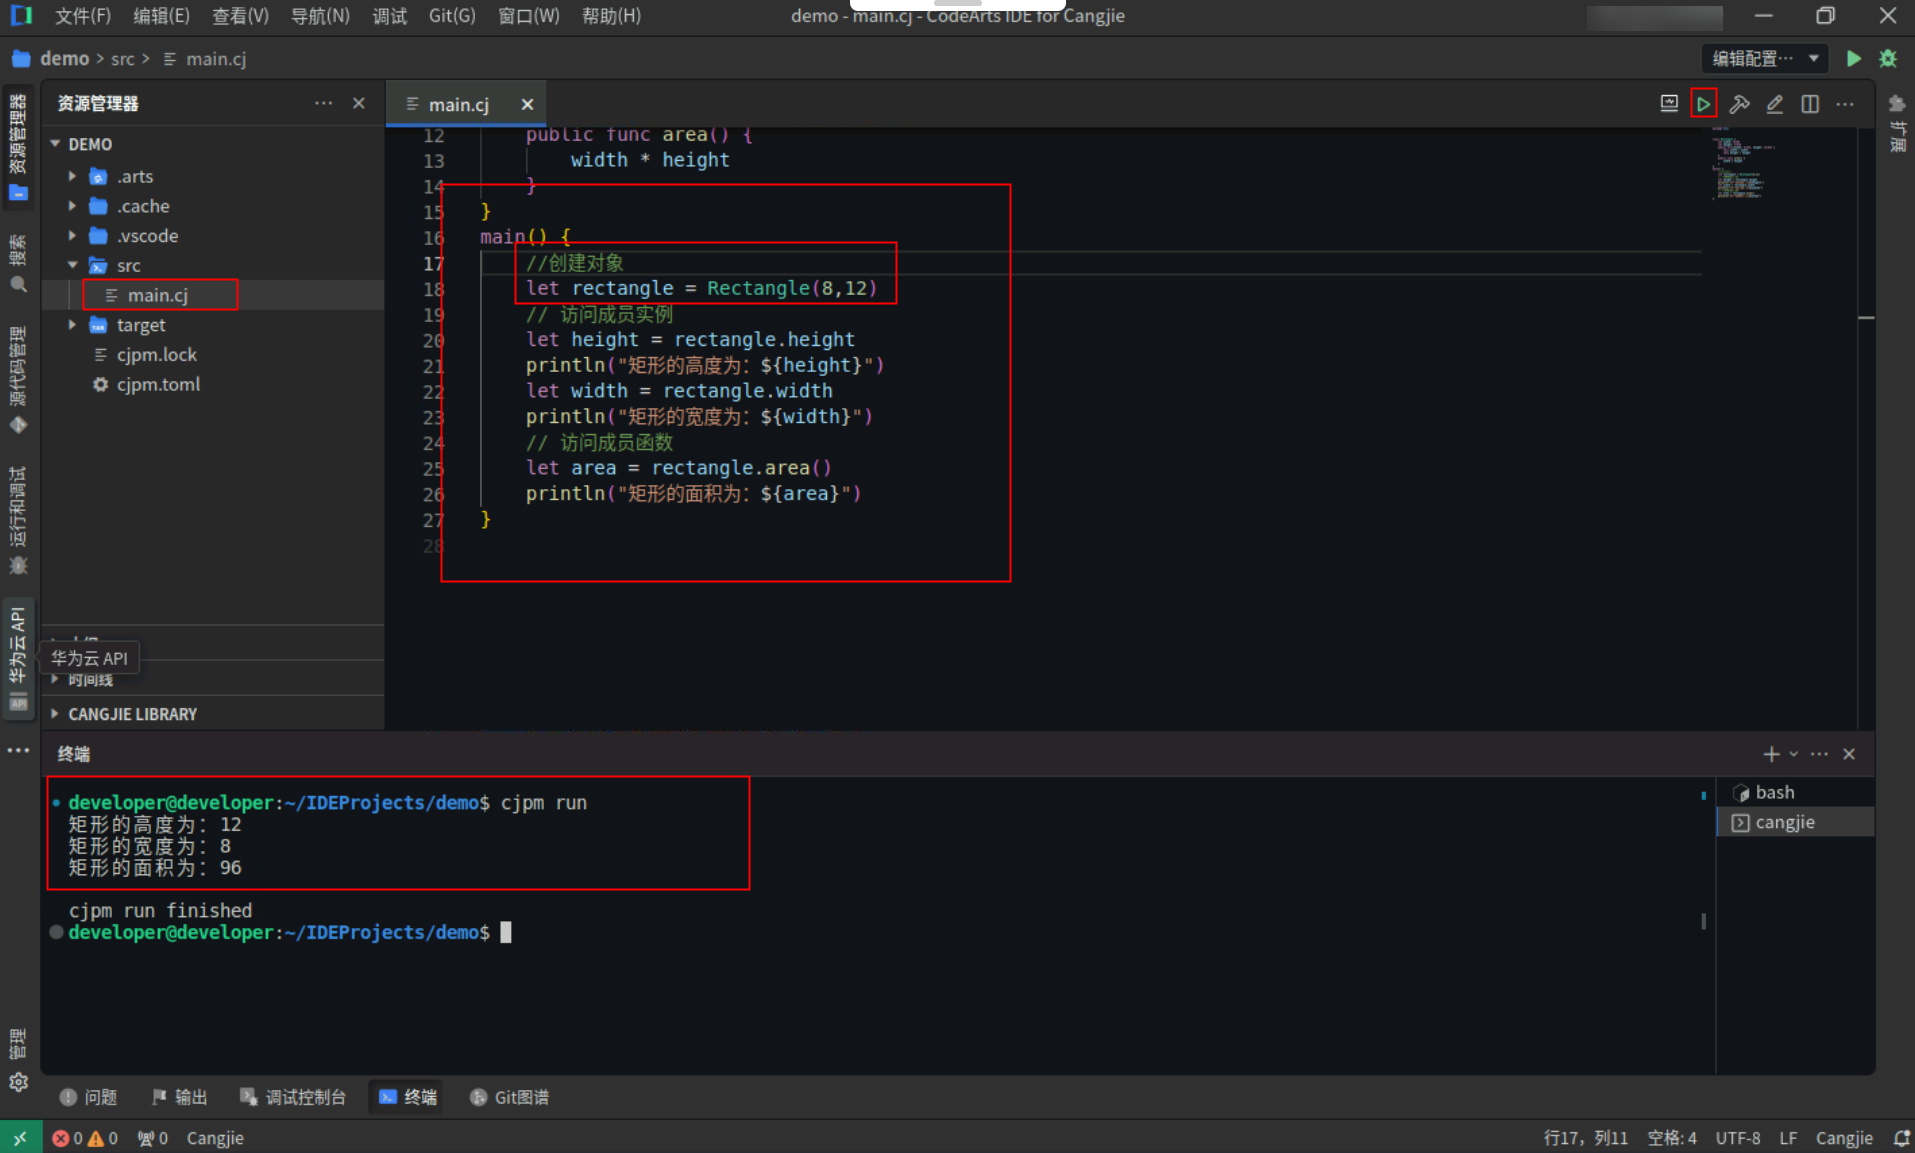This screenshot has height=1153, width=1915.
Task: Switch to the Debug Console panel tab
Action: [x=293, y=1097]
